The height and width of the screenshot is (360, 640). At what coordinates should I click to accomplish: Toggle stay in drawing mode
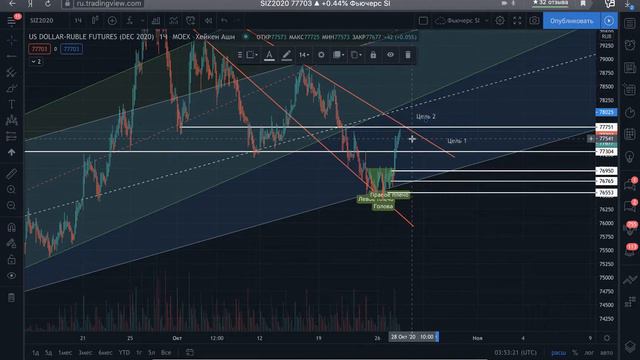click(11, 244)
